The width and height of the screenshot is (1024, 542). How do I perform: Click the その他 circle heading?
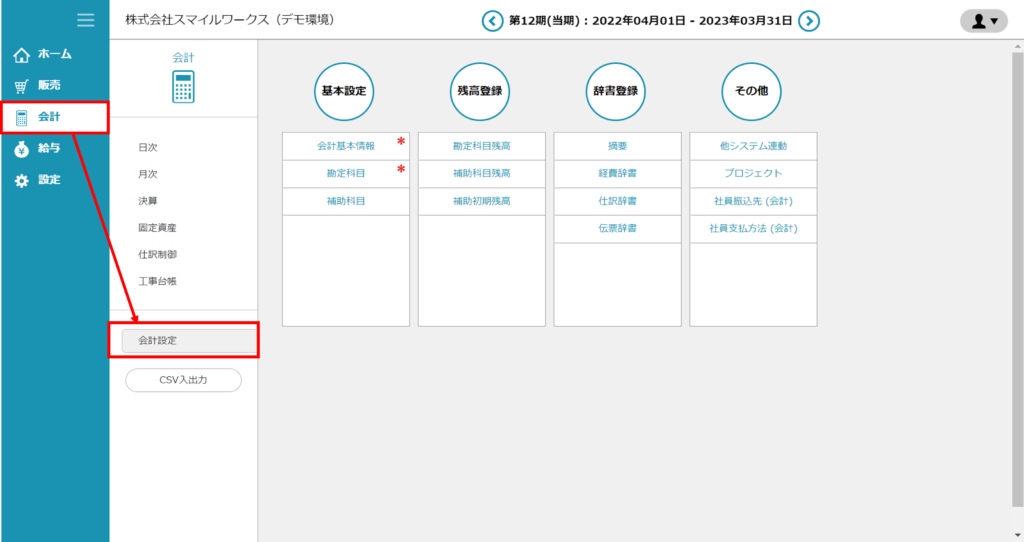tap(752, 91)
